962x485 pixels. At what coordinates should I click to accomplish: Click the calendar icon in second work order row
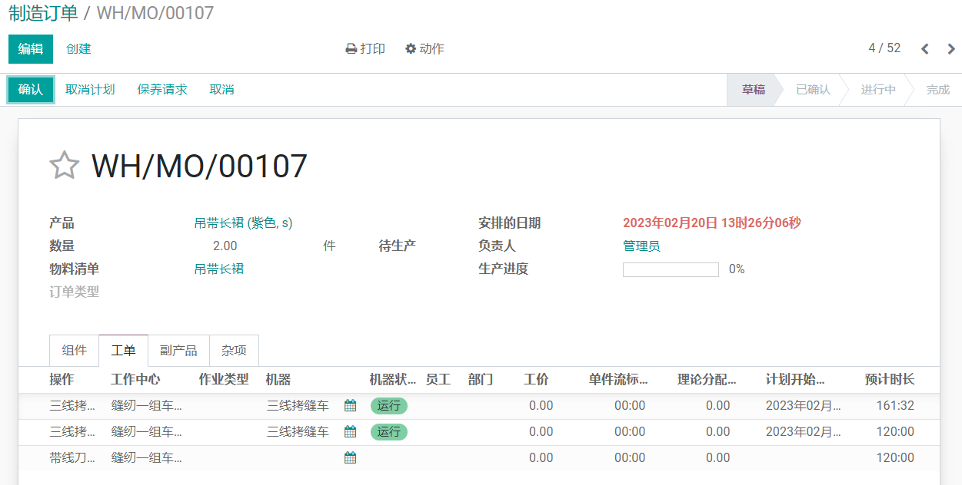pyautogui.click(x=350, y=432)
